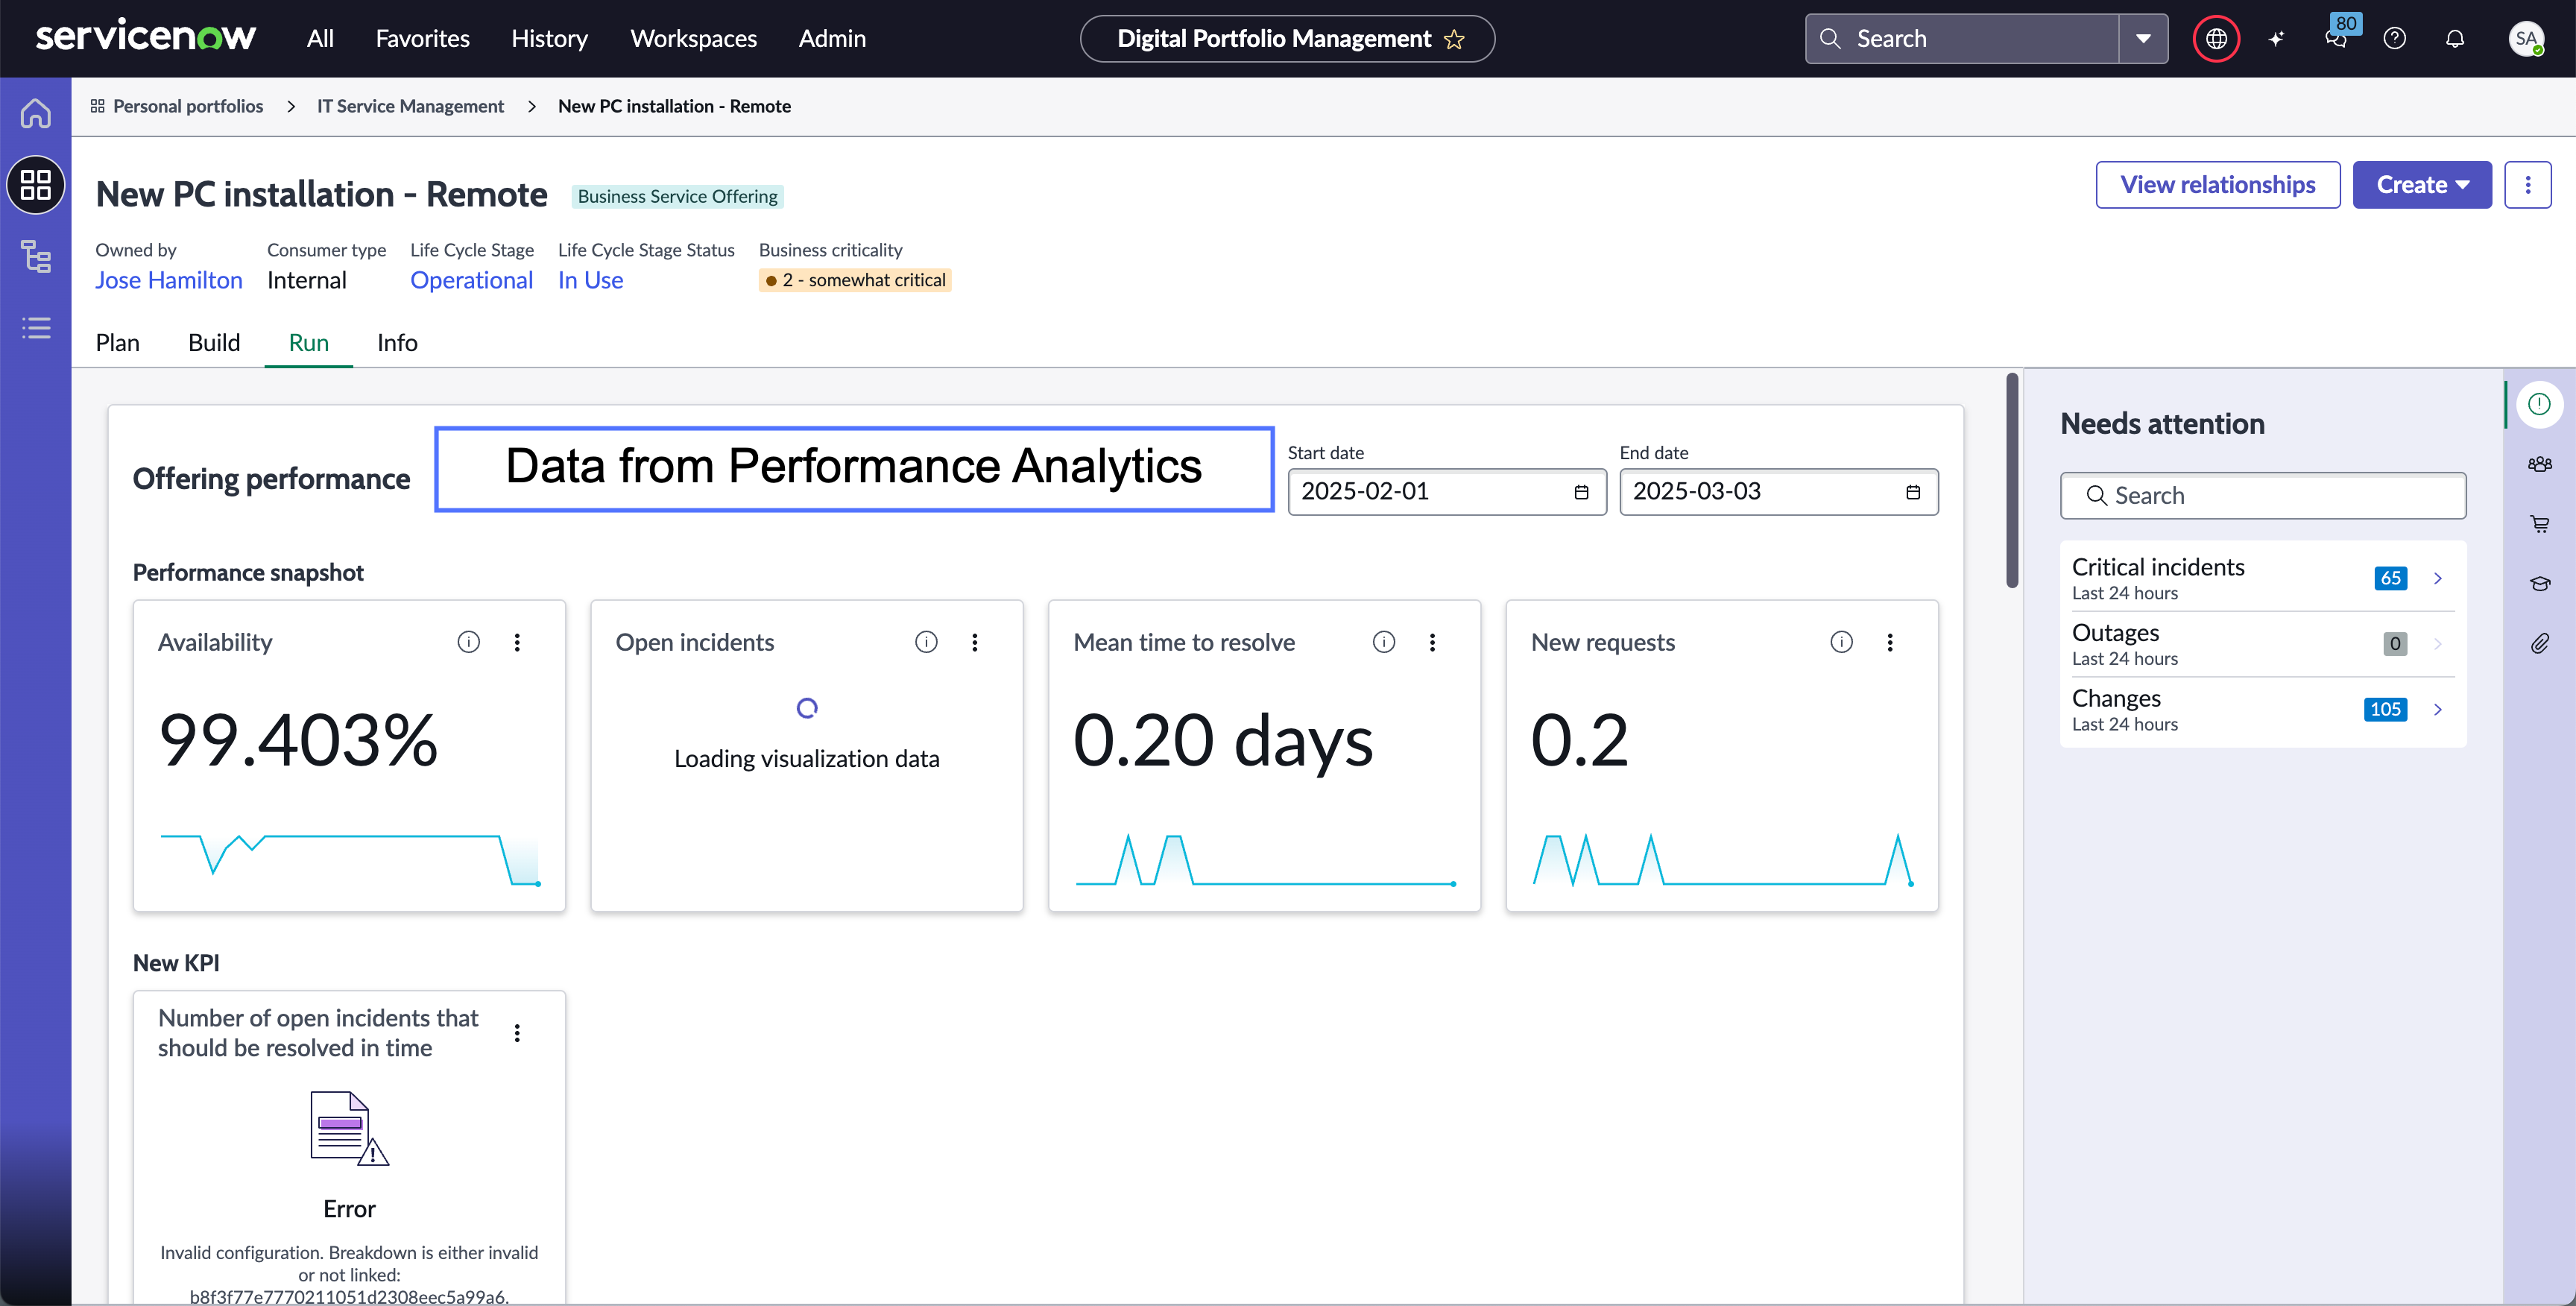Click the Operational life cycle stage link
The image size is (2576, 1306).
coord(471,281)
